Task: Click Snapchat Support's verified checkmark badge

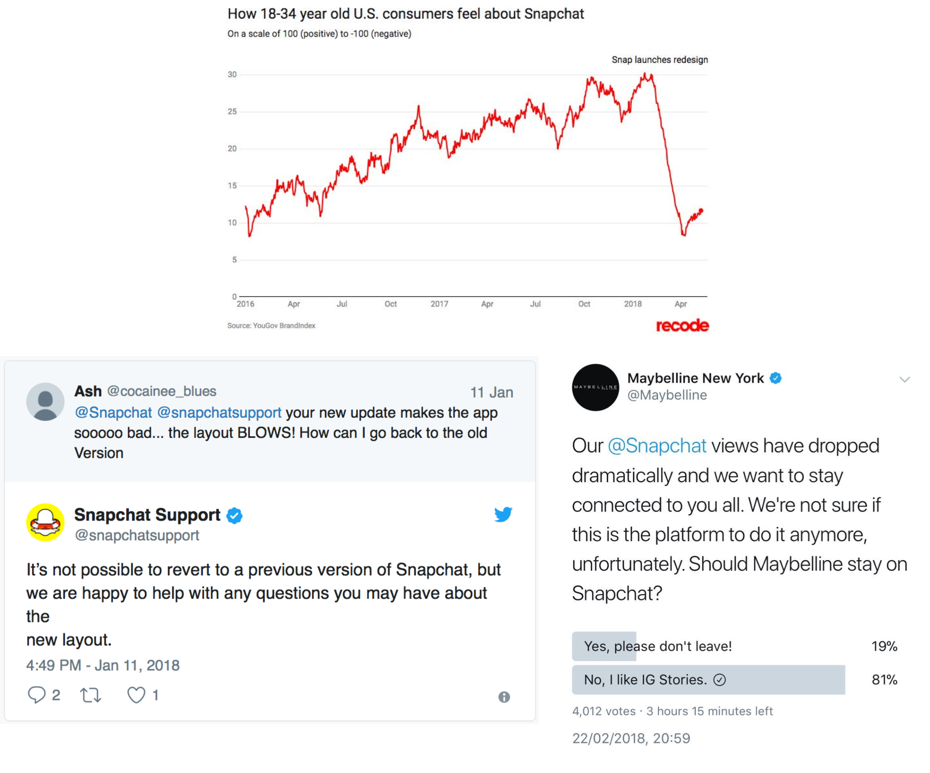Action: [x=234, y=516]
